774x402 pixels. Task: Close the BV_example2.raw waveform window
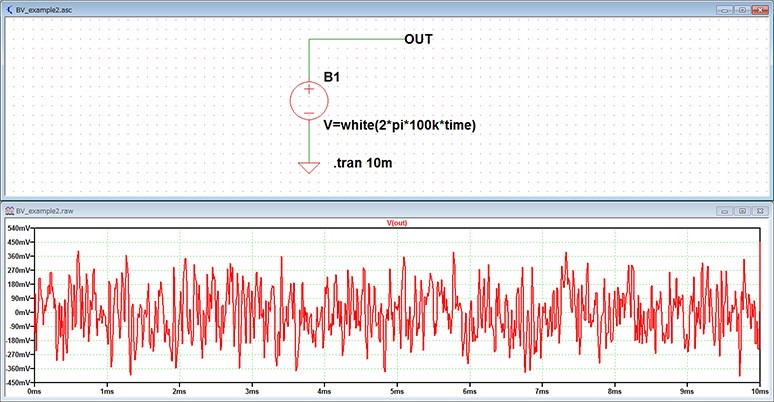point(759,212)
